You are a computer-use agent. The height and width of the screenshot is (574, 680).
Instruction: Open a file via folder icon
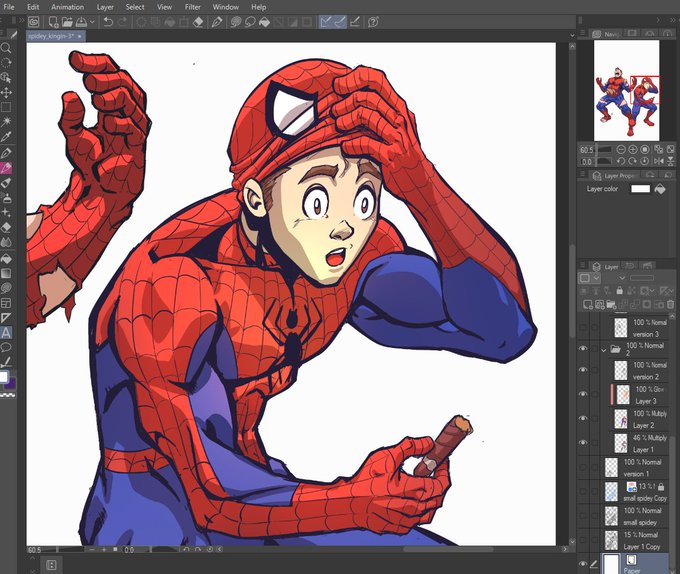coord(67,22)
